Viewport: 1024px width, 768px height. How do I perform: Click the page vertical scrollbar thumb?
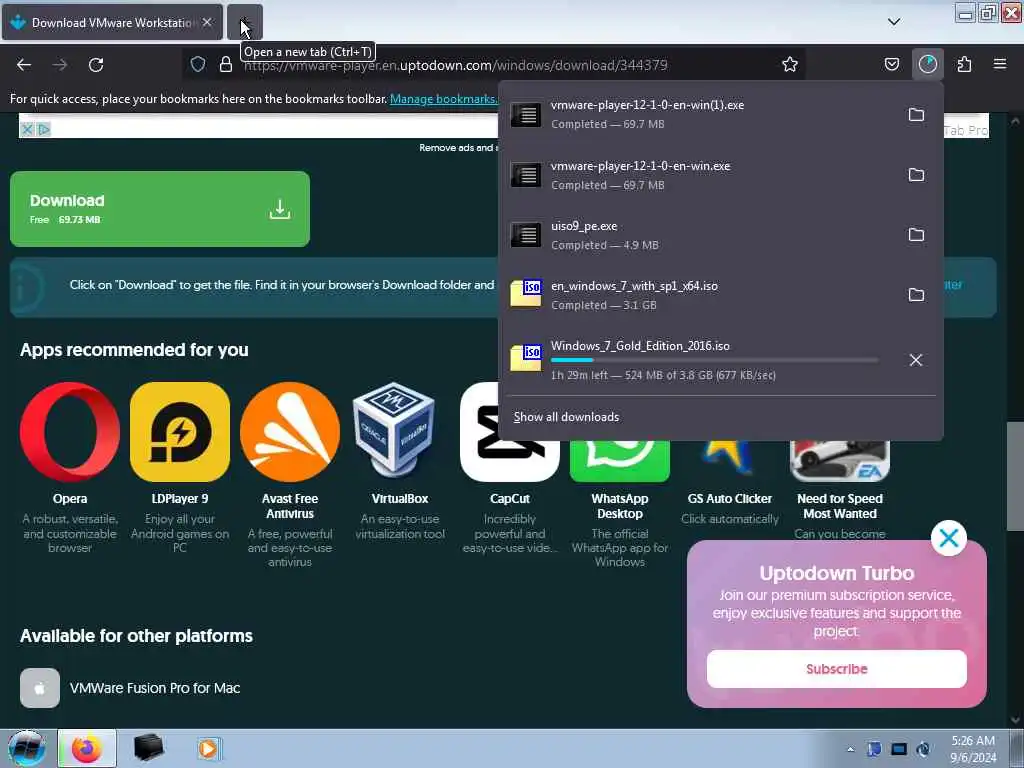click(x=1015, y=476)
